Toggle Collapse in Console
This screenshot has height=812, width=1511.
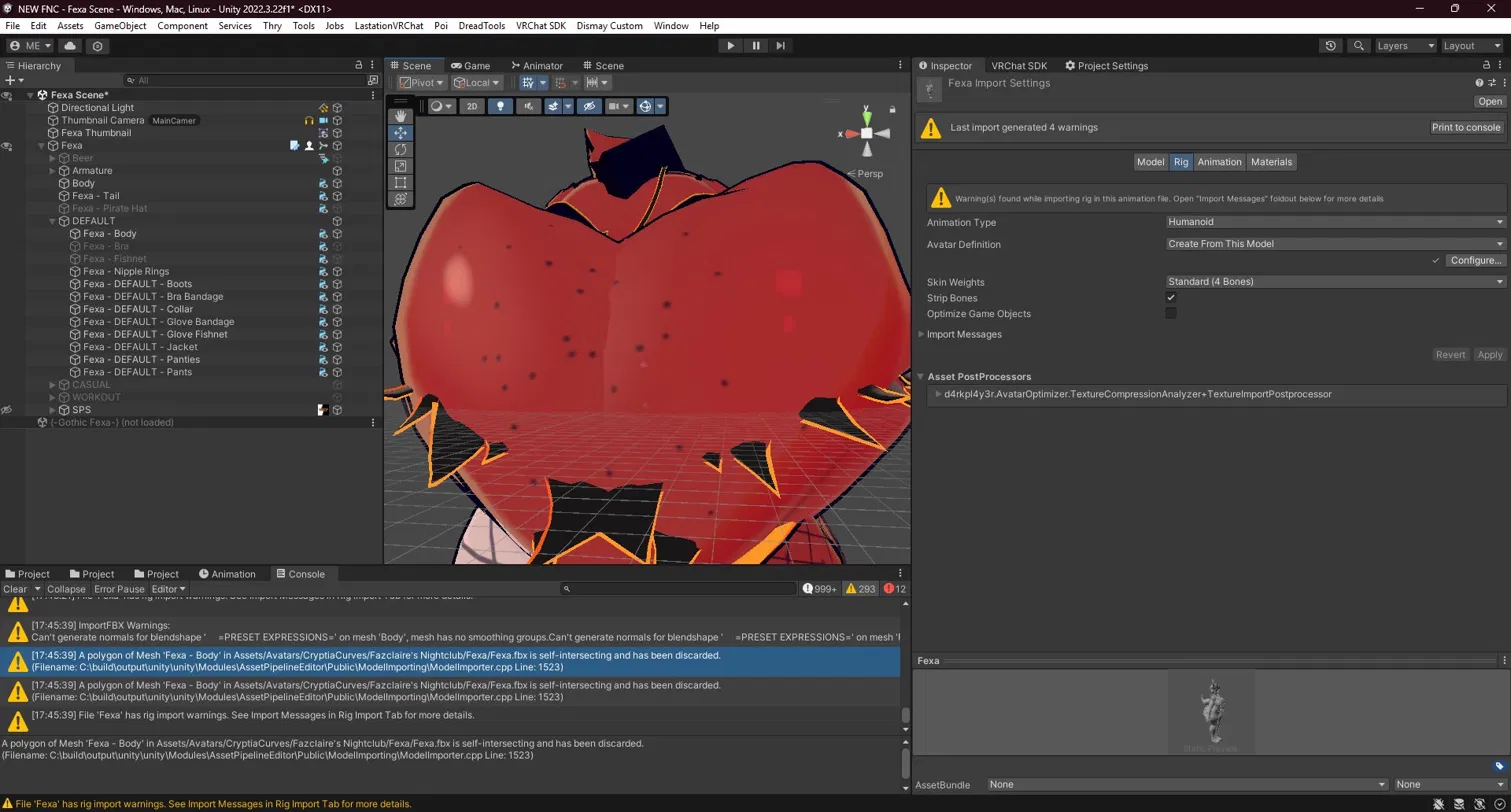[66, 589]
